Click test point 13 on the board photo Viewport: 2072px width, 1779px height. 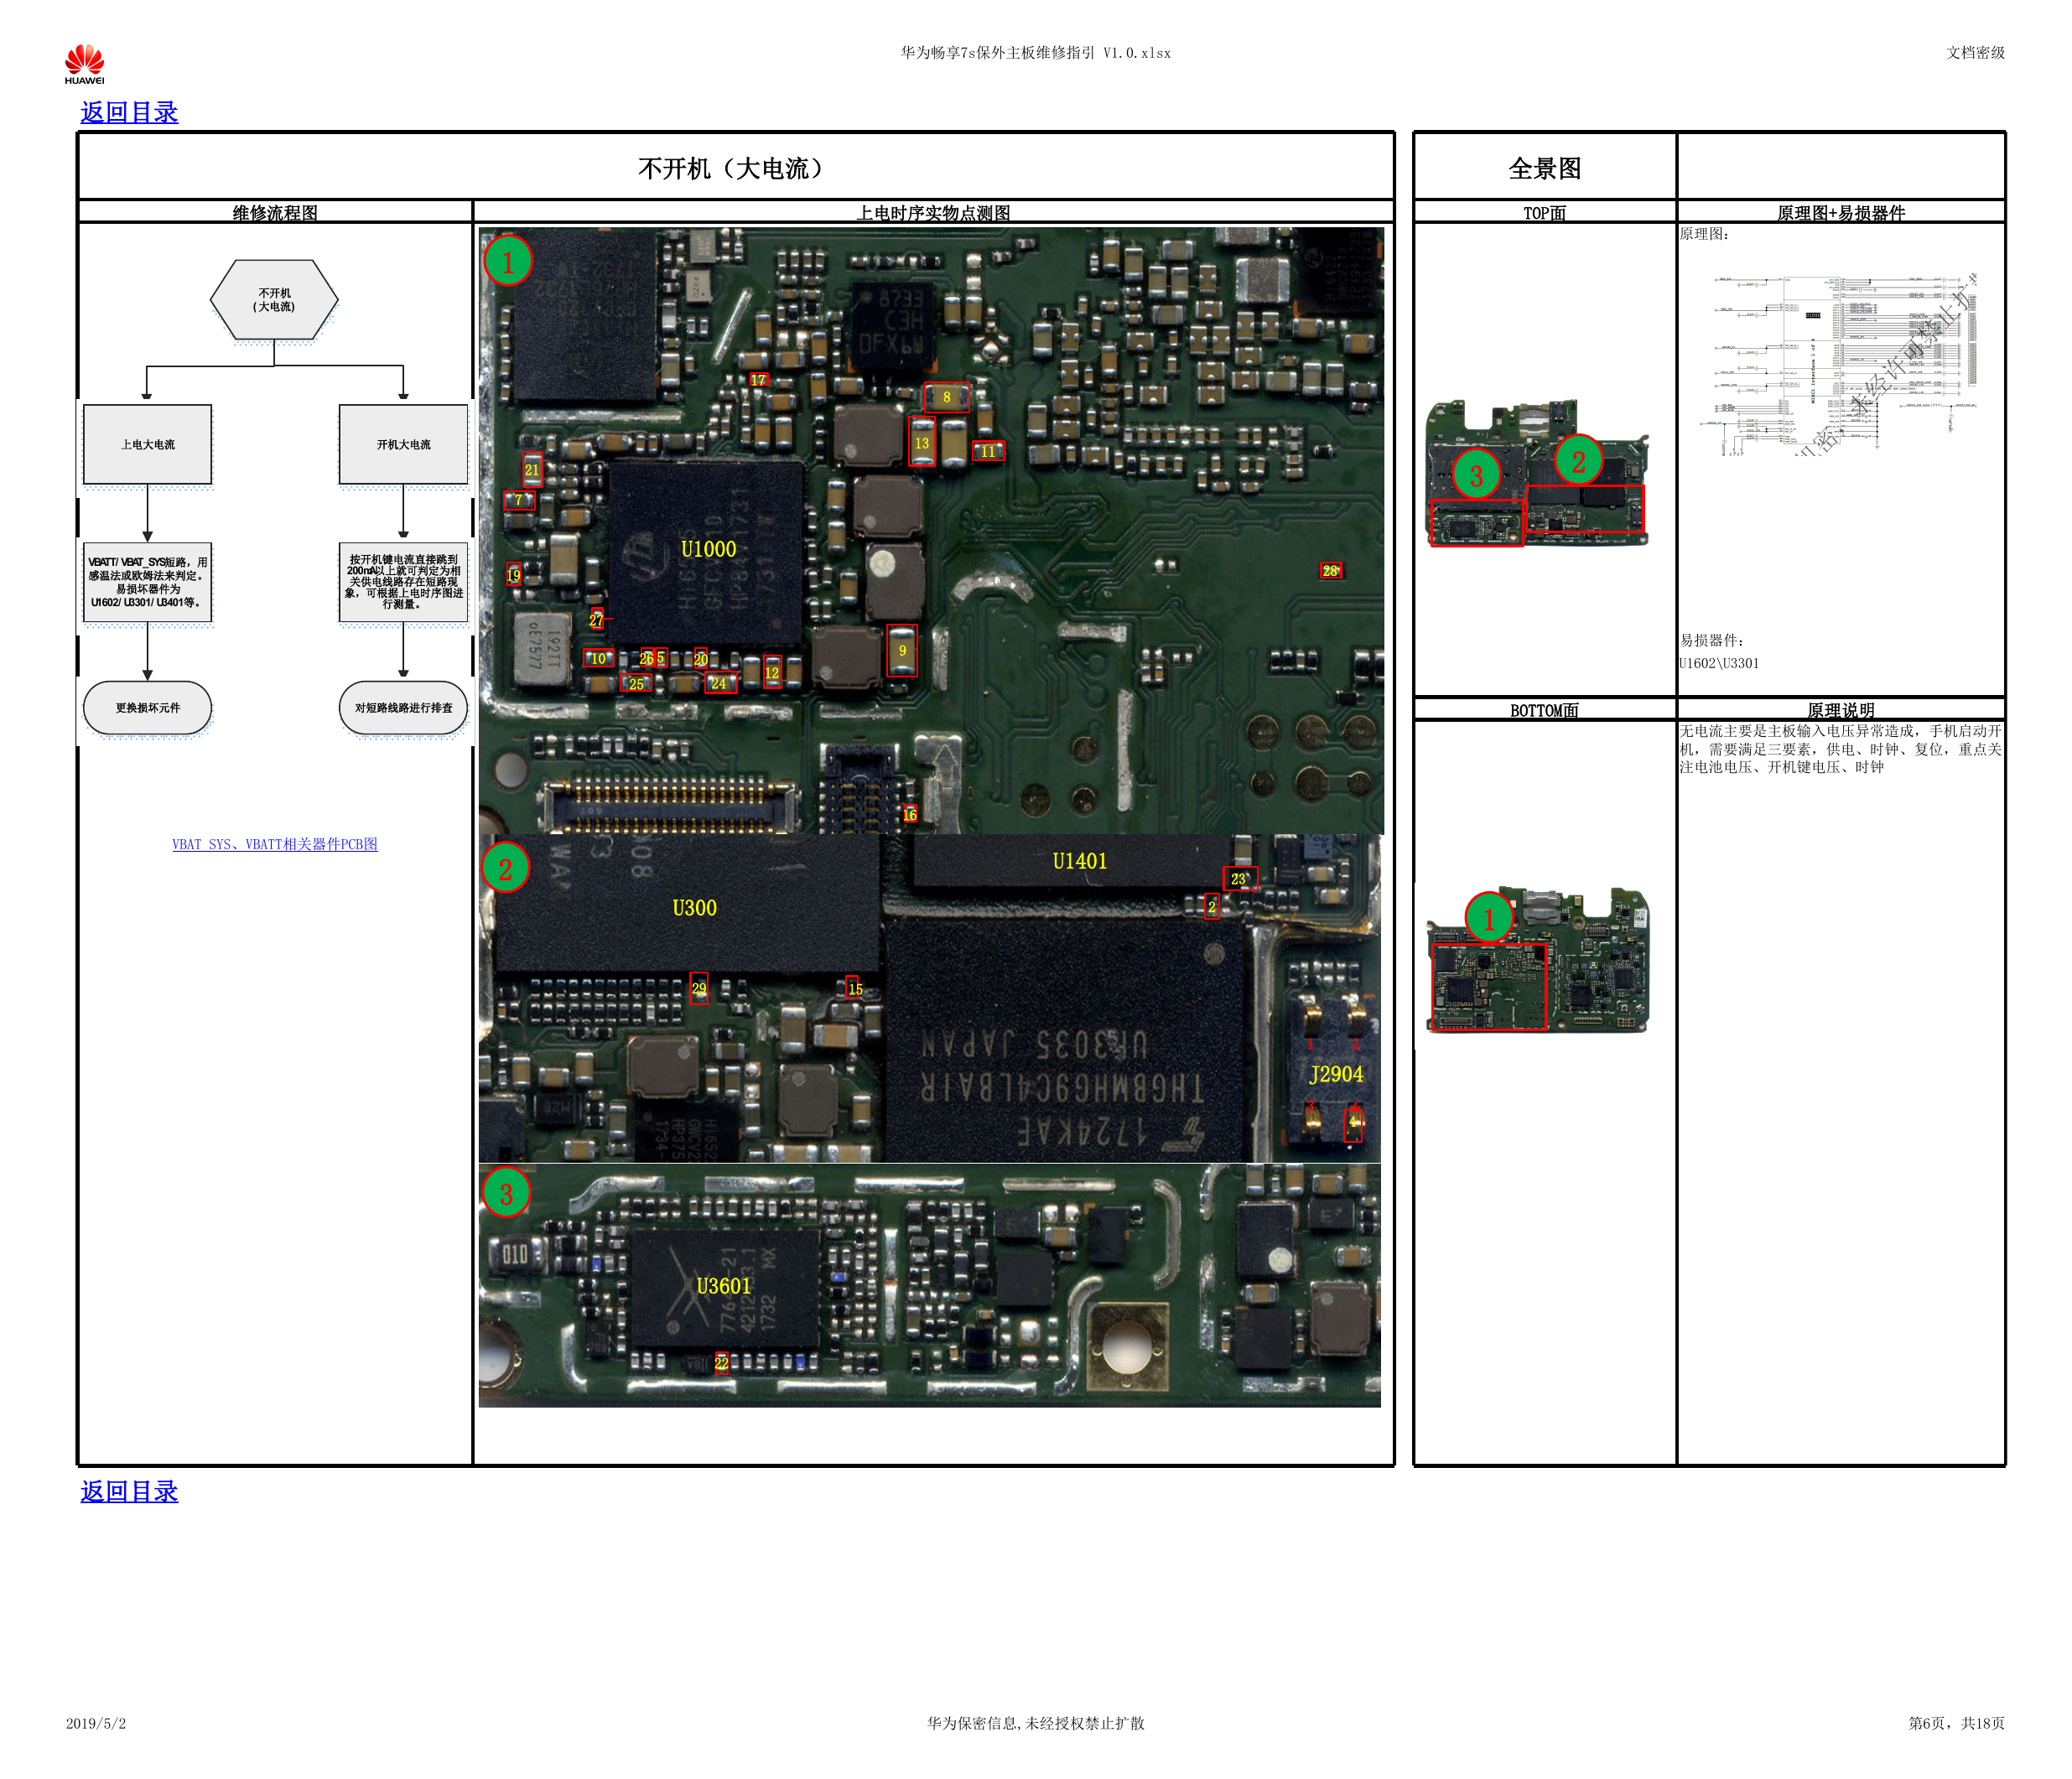pos(922,443)
